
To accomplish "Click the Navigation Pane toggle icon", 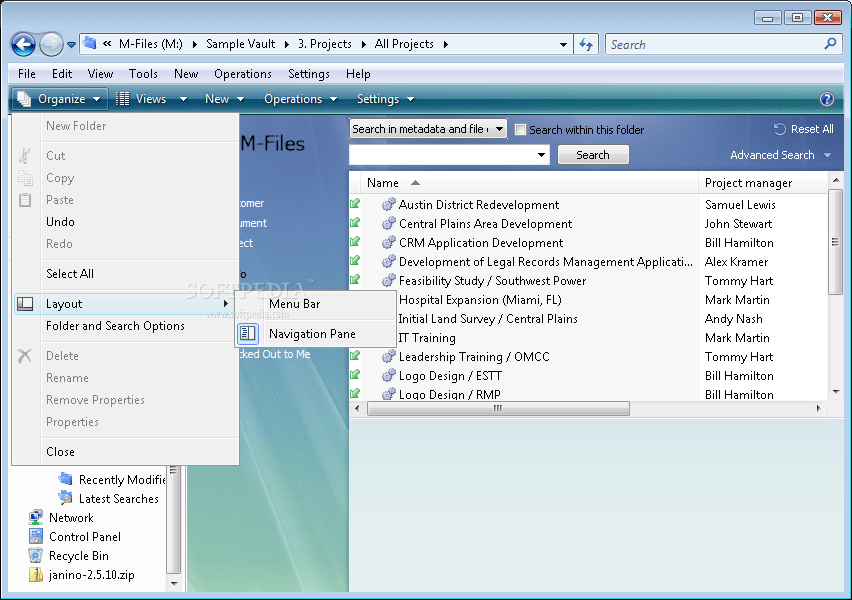I will coord(248,333).
